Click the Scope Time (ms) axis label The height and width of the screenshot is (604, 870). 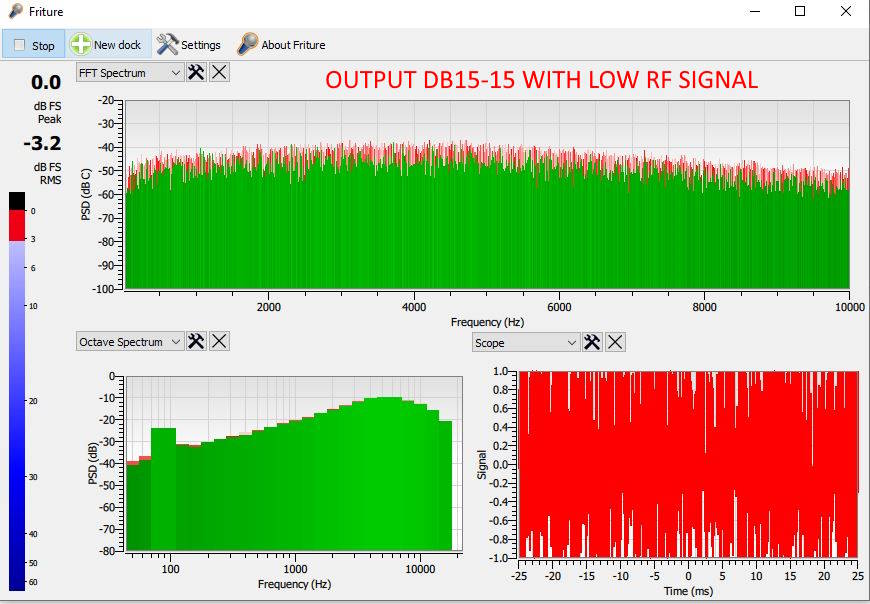(x=689, y=591)
